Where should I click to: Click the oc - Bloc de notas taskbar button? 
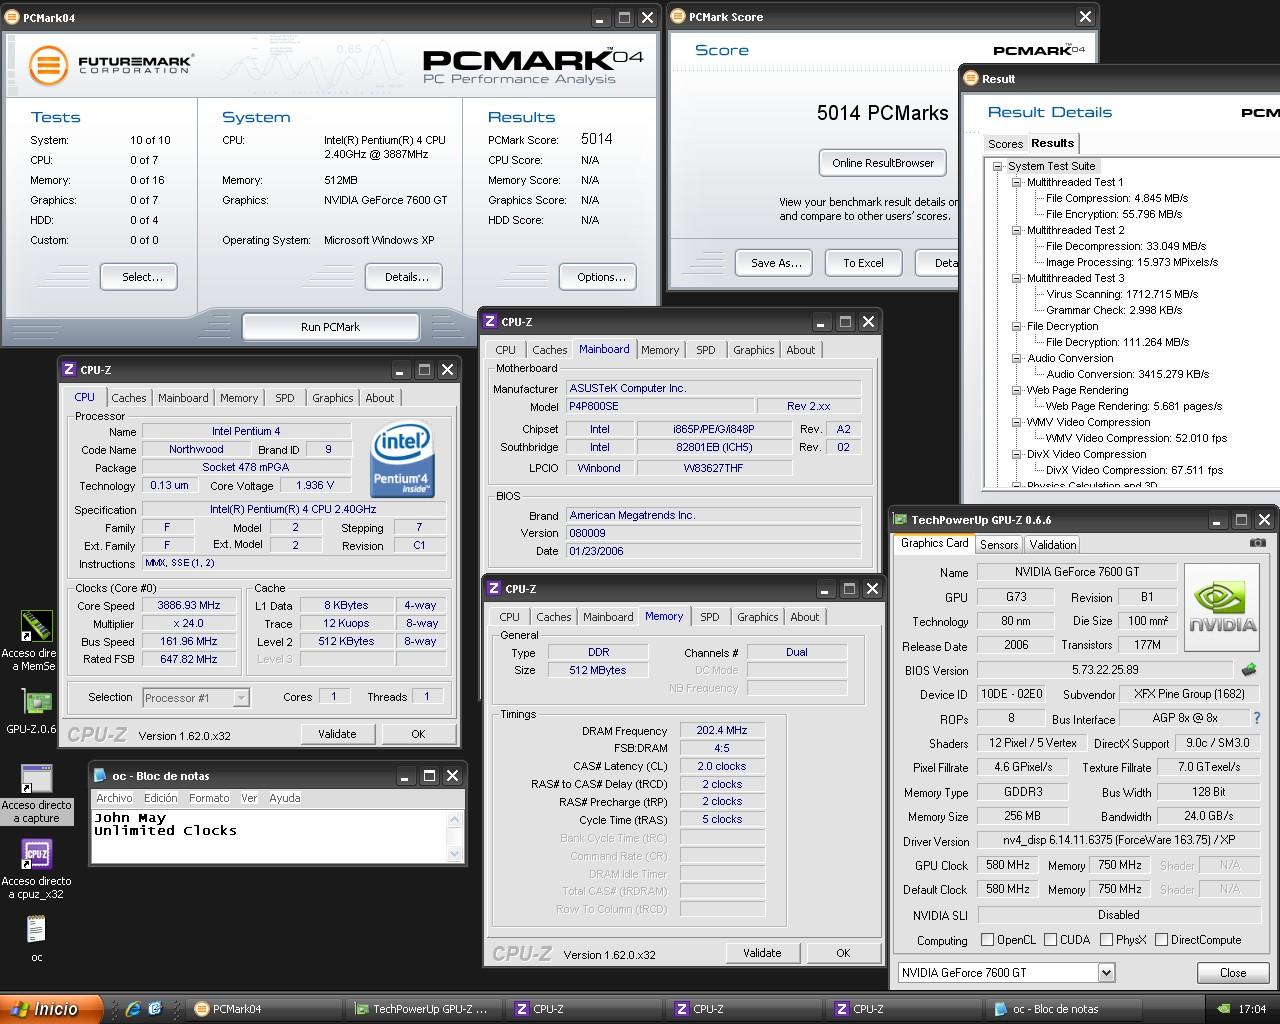[x=1061, y=1009]
